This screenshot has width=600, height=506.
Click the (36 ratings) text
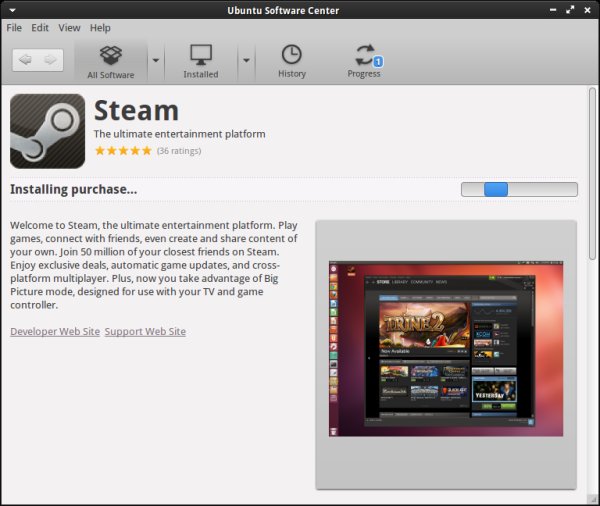click(179, 151)
